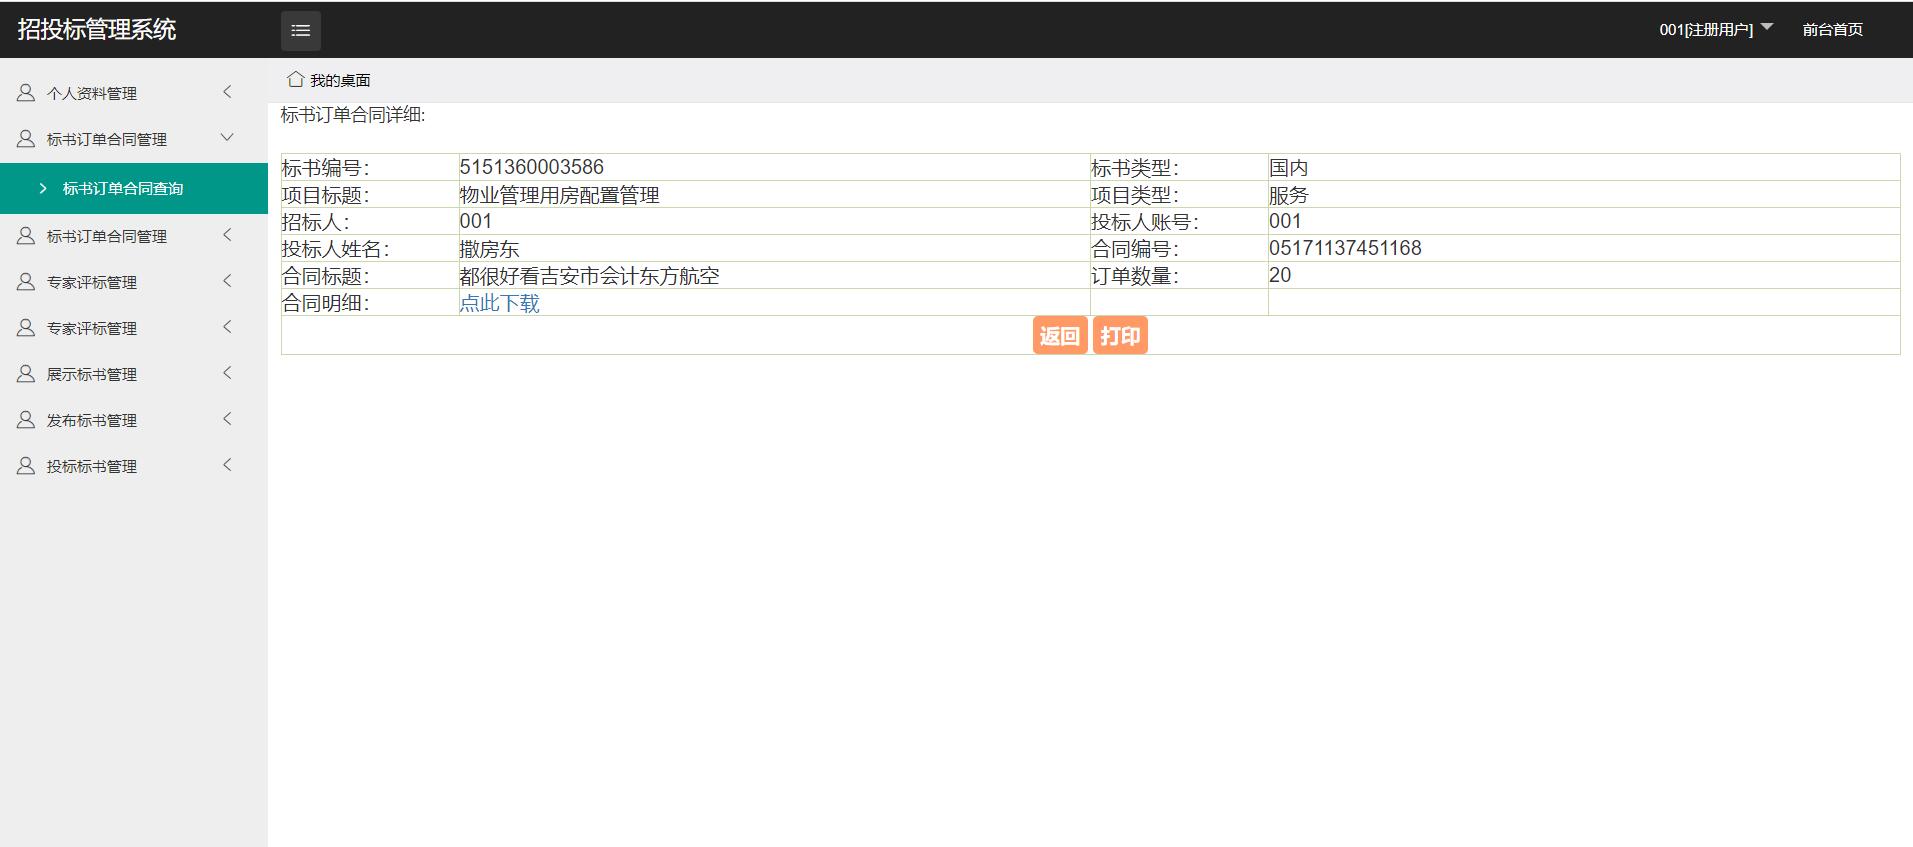Go to 前台首页
Screen dimensions: 1913x847
(1832, 30)
